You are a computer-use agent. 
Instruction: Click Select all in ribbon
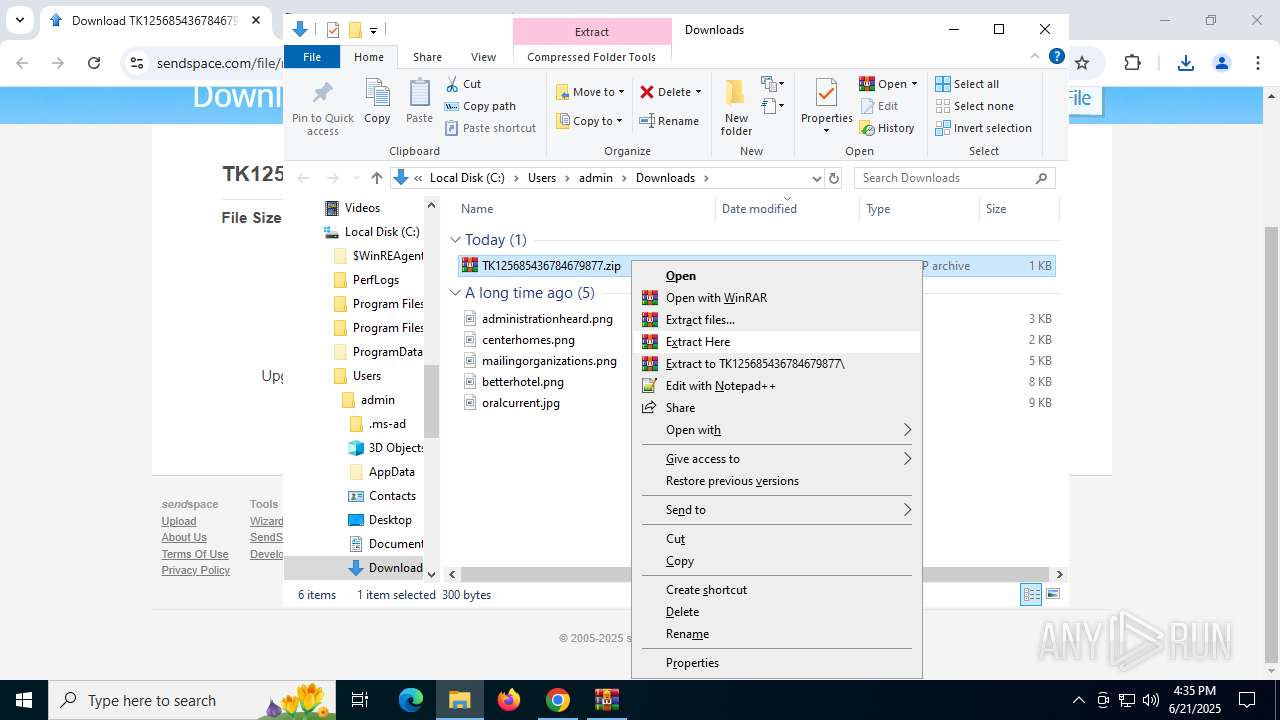[967, 84]
